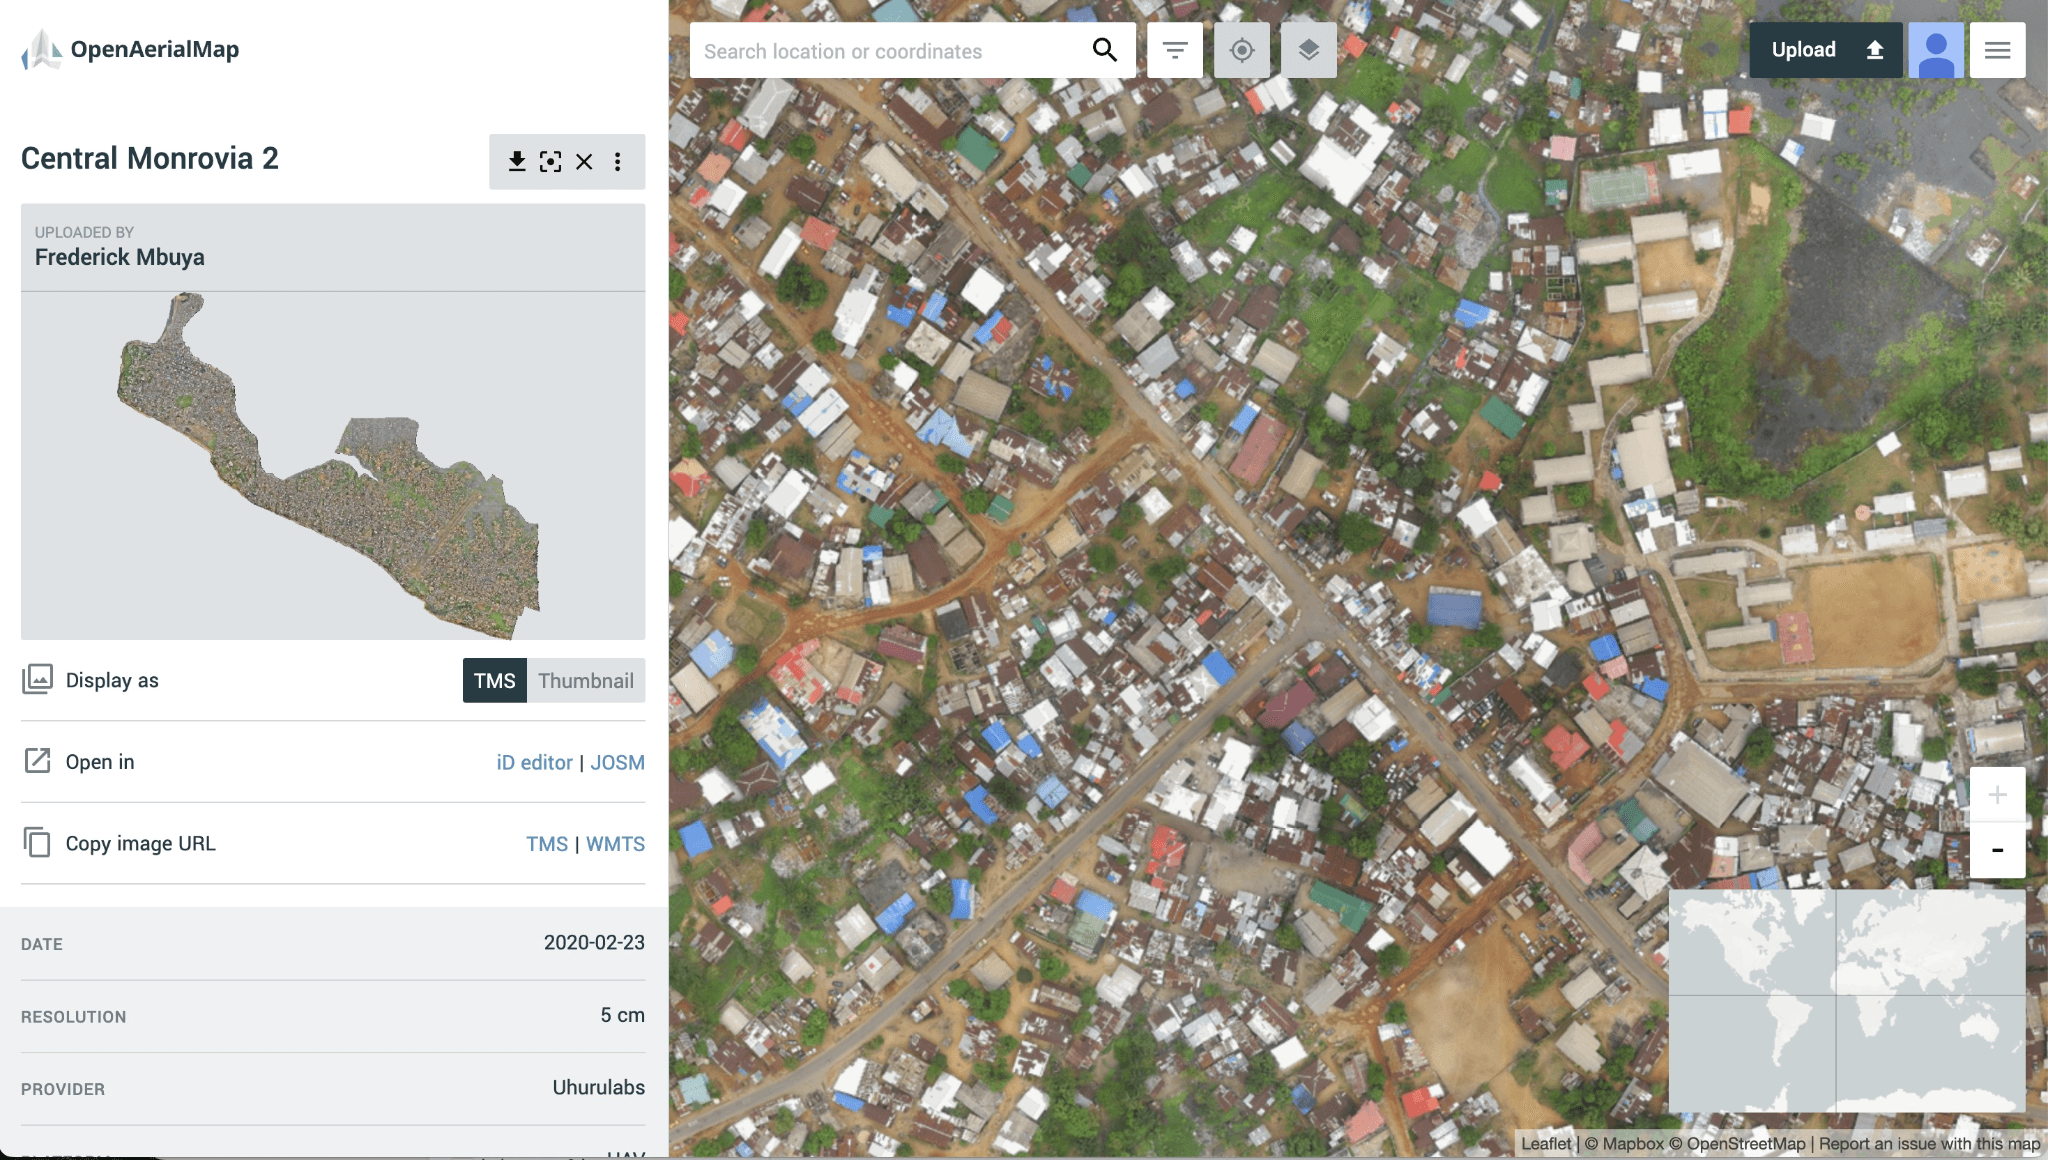Screen dimensions: 2048x1160
Task: Select the date value 2020-02-23
Action: click(x=594, y=942)
